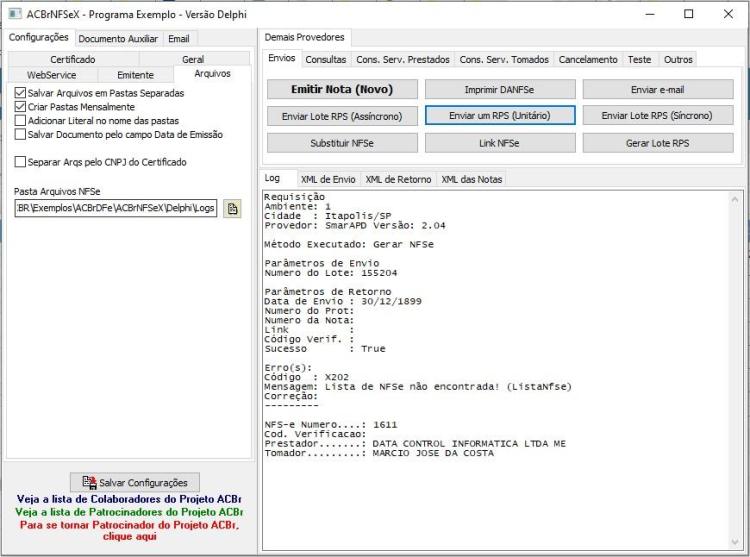Click the log scrollbar down arrow

(x=735, y=542)
